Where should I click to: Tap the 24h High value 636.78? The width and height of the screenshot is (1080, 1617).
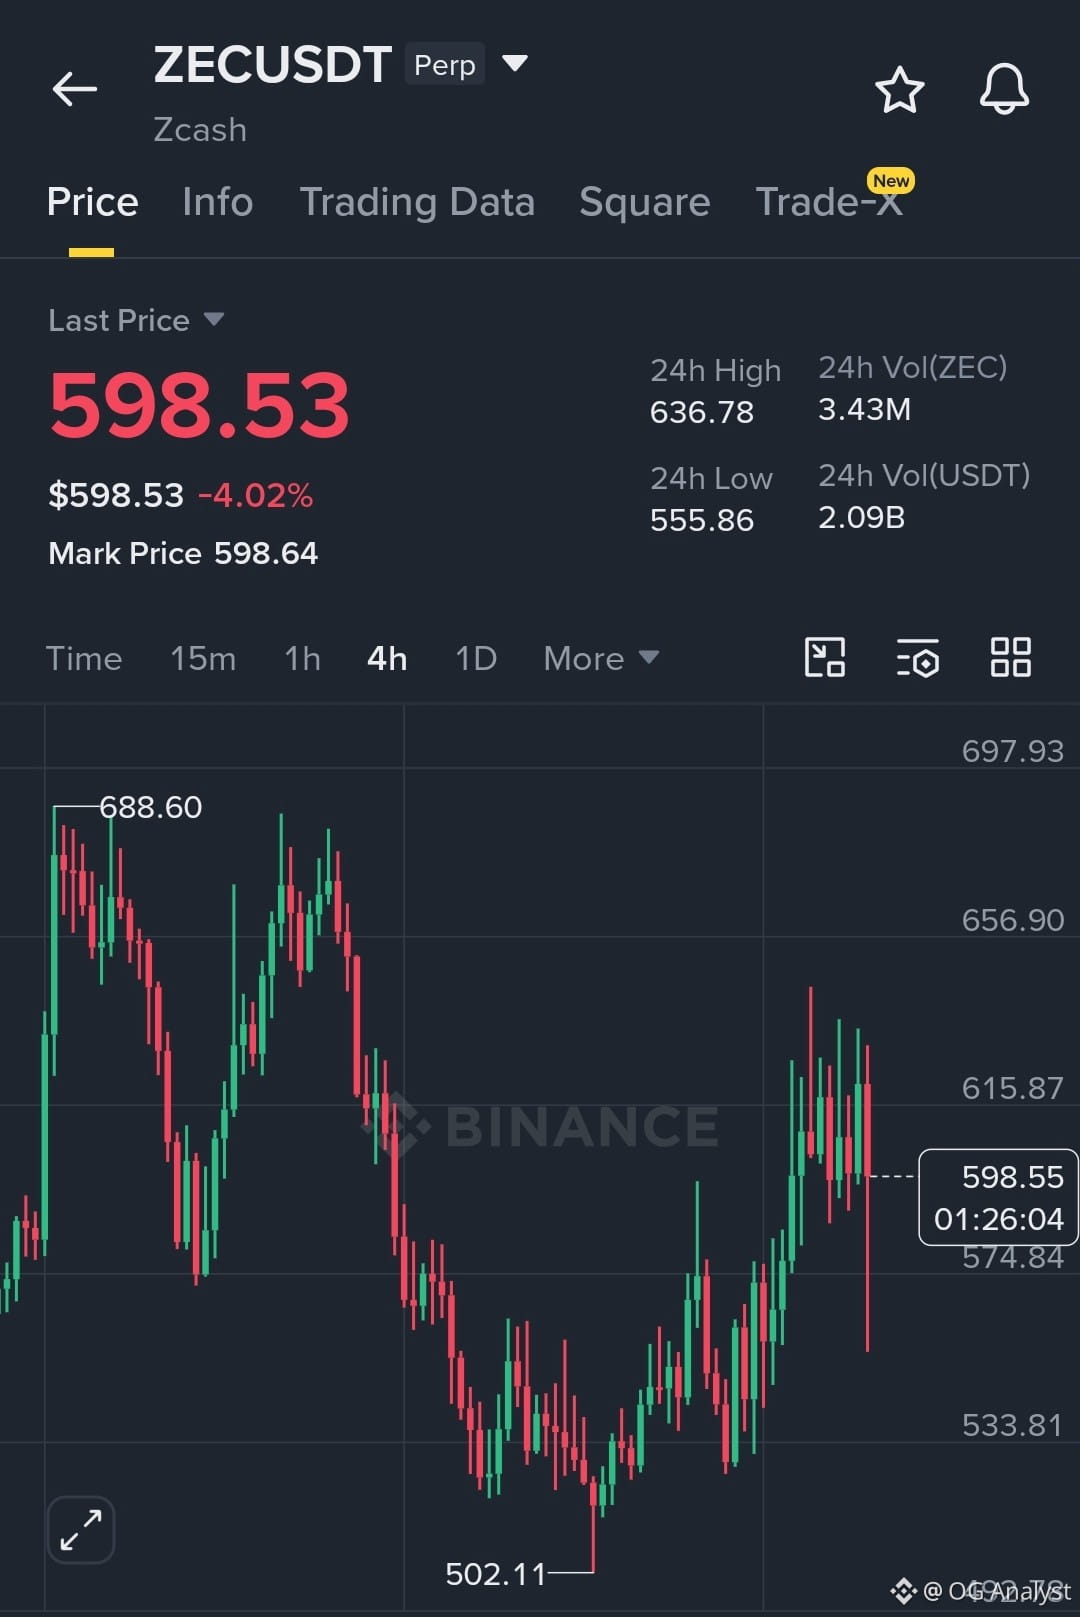click(x=702, y=412)
